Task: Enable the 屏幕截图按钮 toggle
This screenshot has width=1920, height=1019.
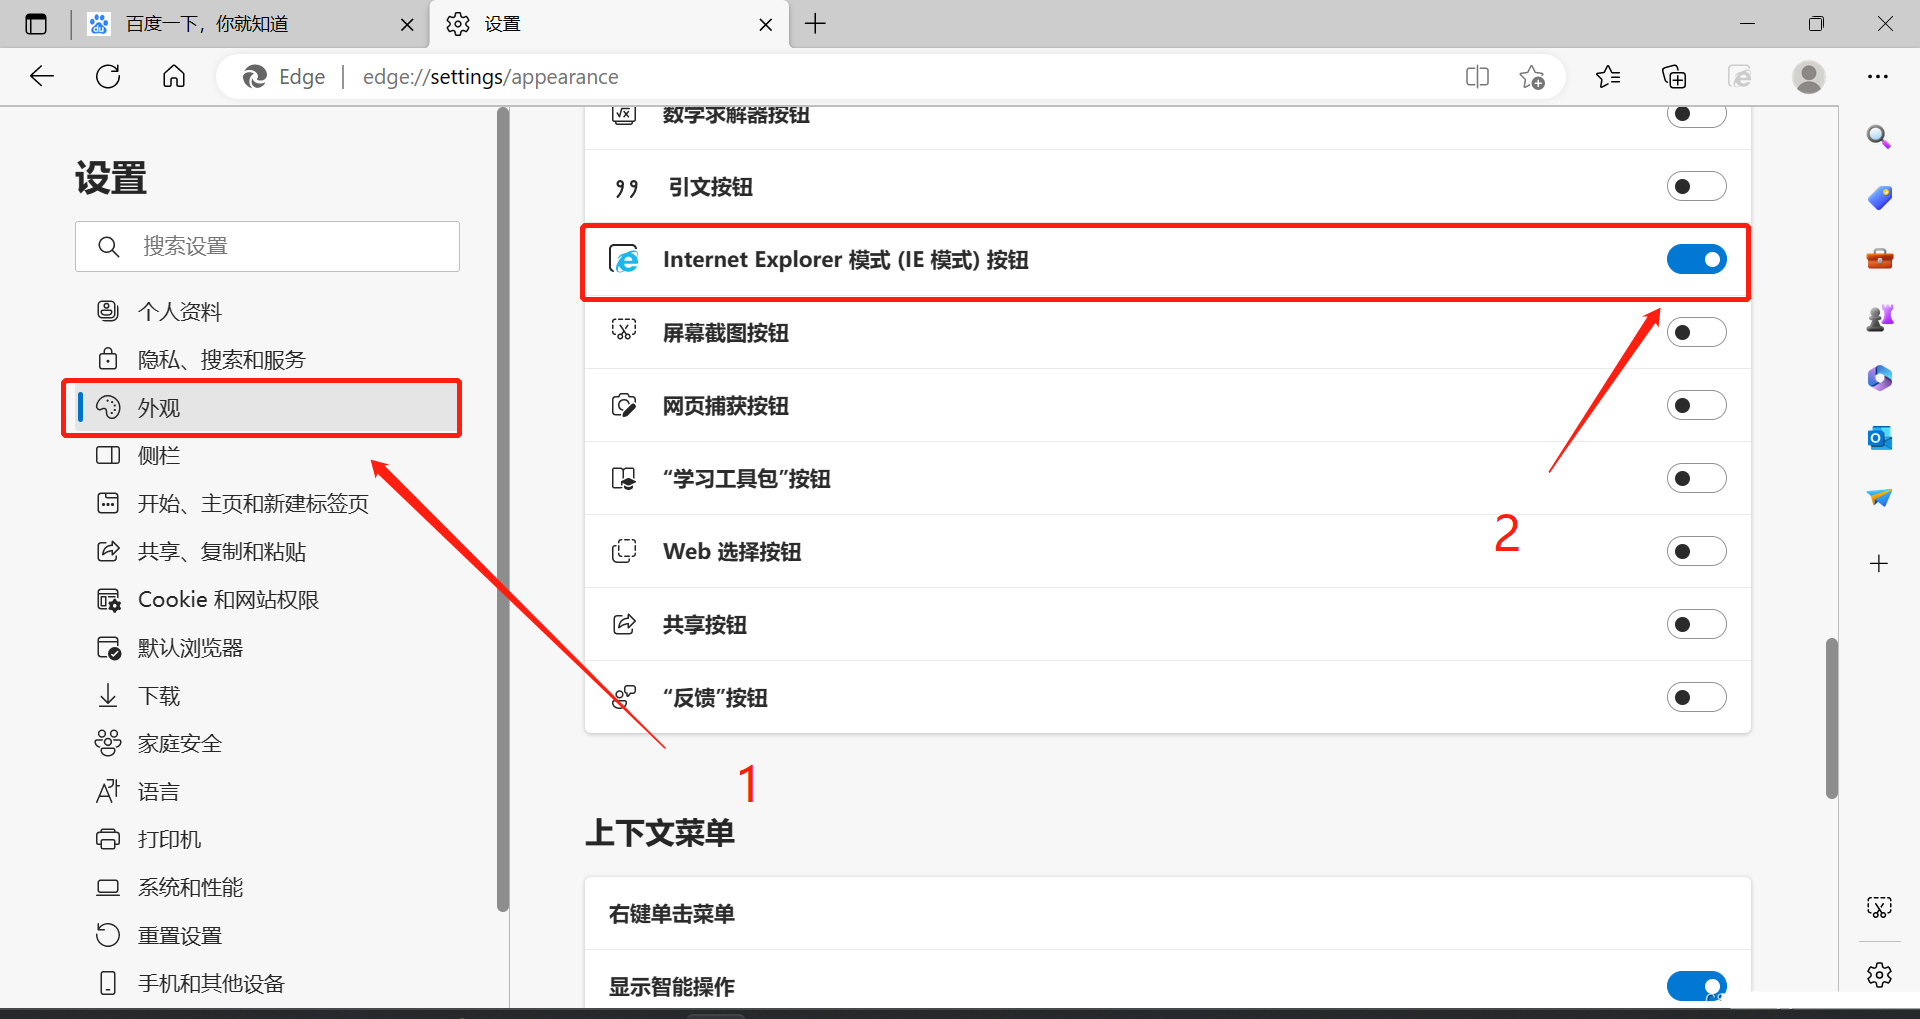Action: (1696, 333)
